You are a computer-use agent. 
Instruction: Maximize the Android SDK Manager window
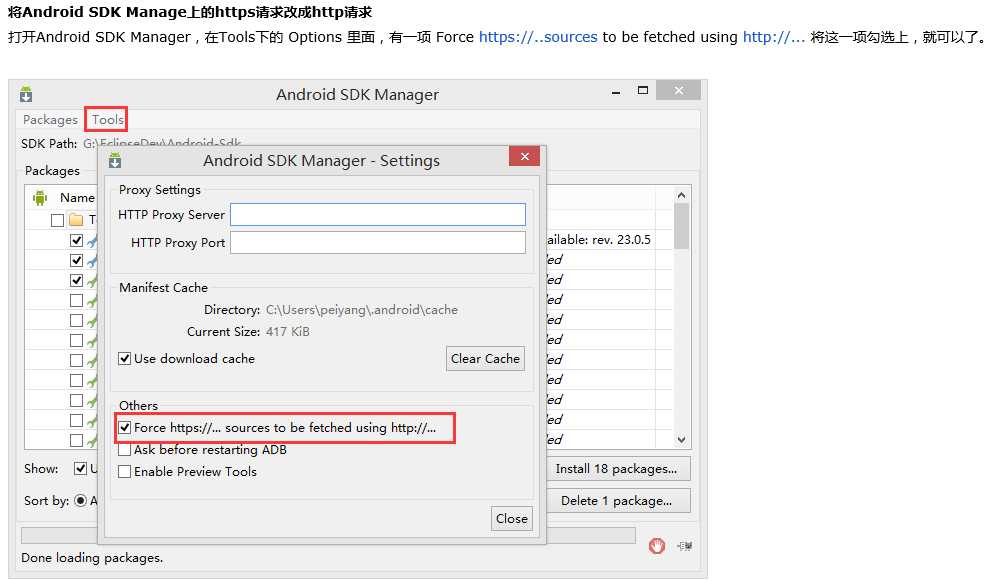coord(643,90)
